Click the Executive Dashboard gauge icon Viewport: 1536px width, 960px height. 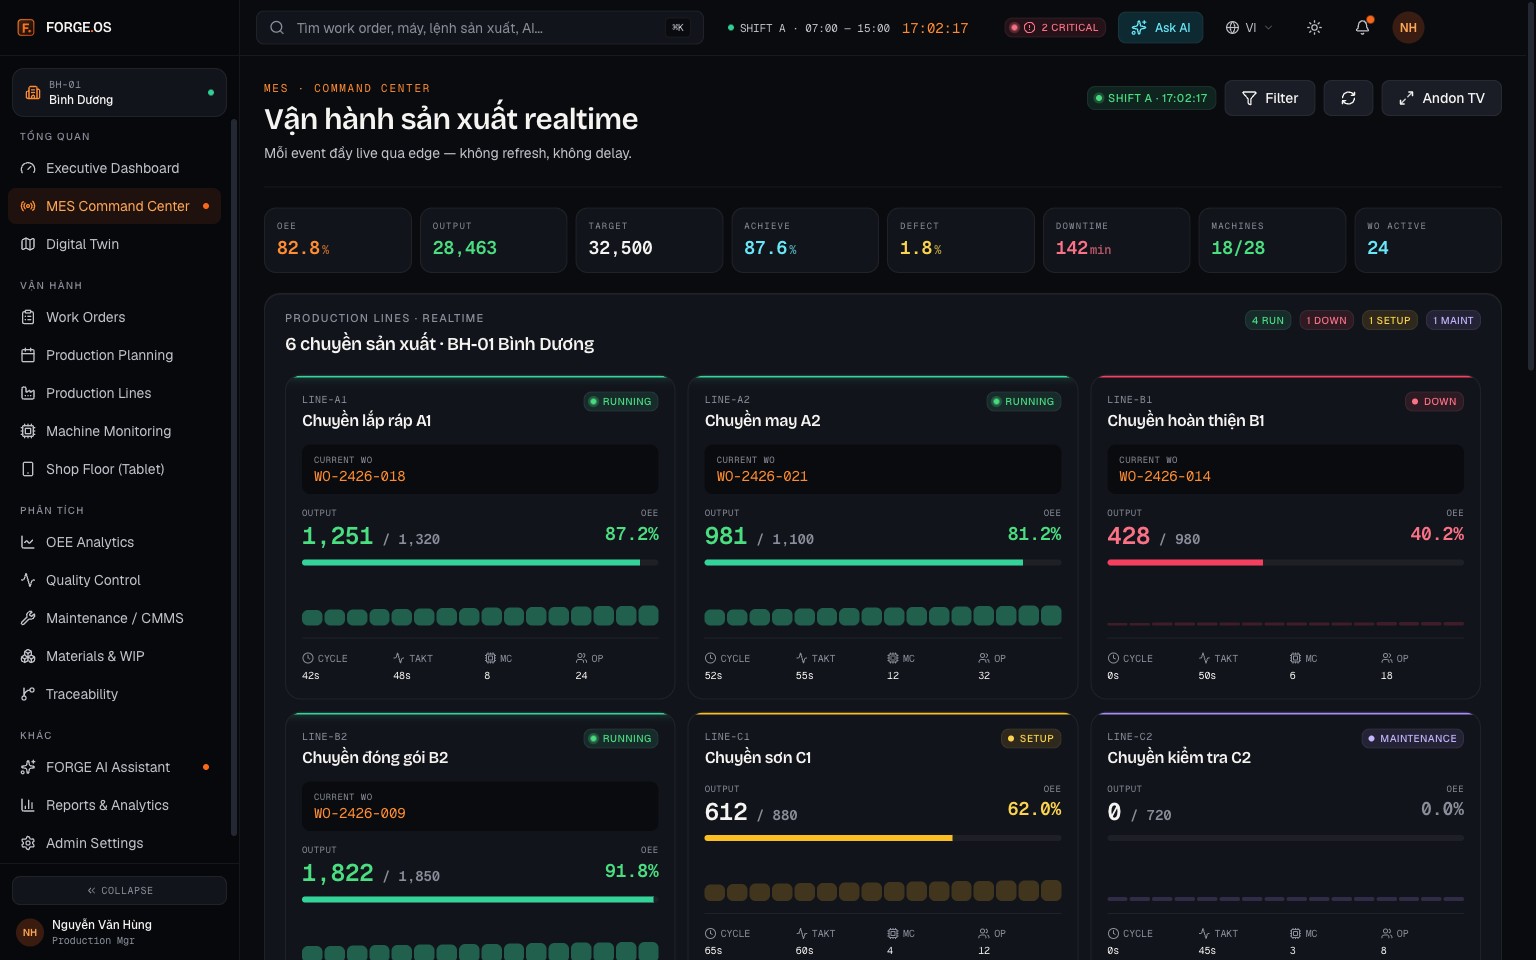(x=28, y=168)
